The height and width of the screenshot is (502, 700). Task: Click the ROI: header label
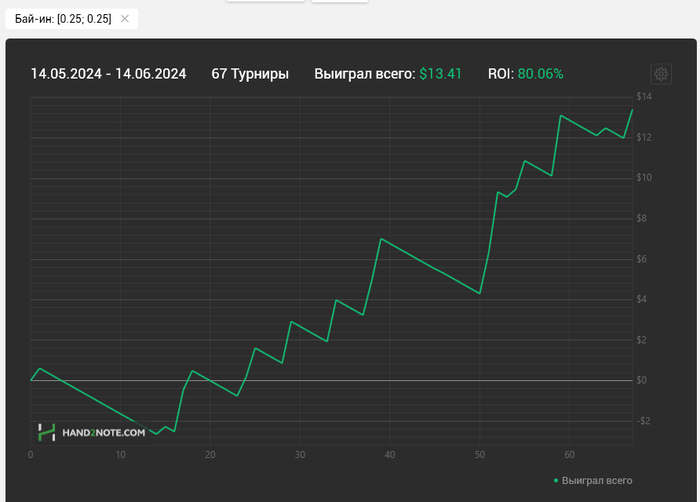[501, 74]
